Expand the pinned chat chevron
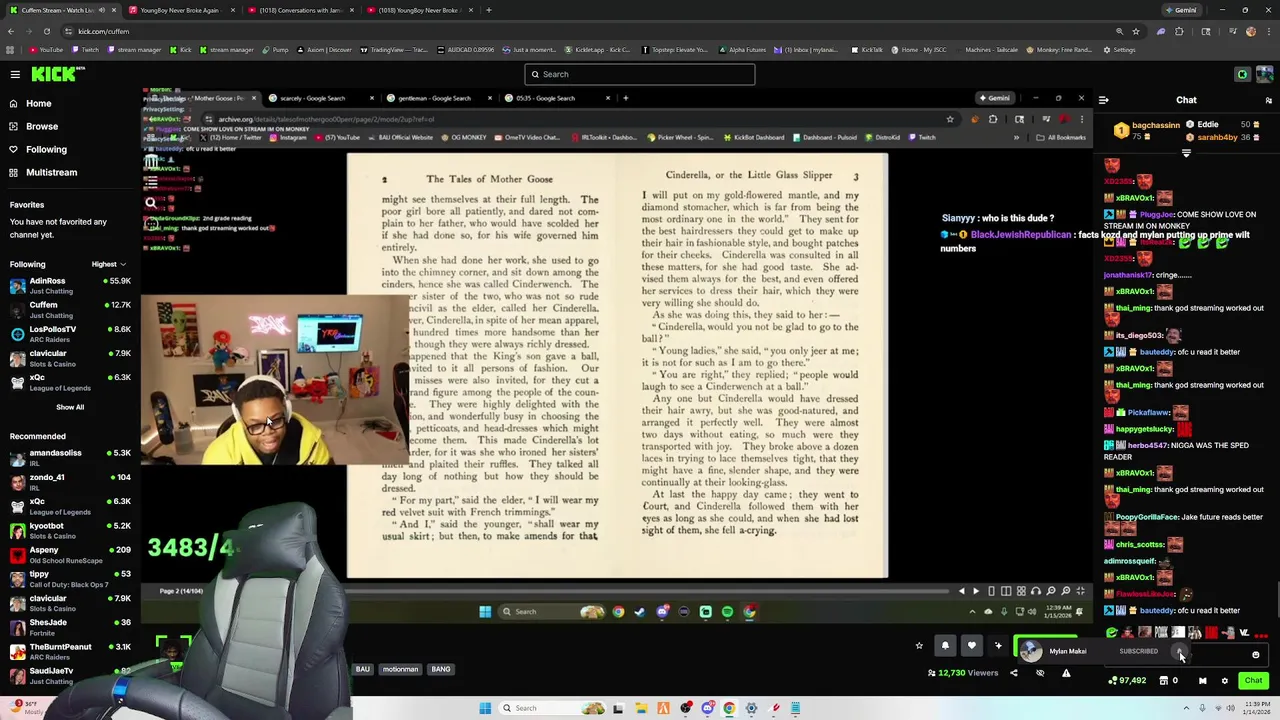Image resolution: width=1280 pixels, height=720 pixels. coord(1186,153)
